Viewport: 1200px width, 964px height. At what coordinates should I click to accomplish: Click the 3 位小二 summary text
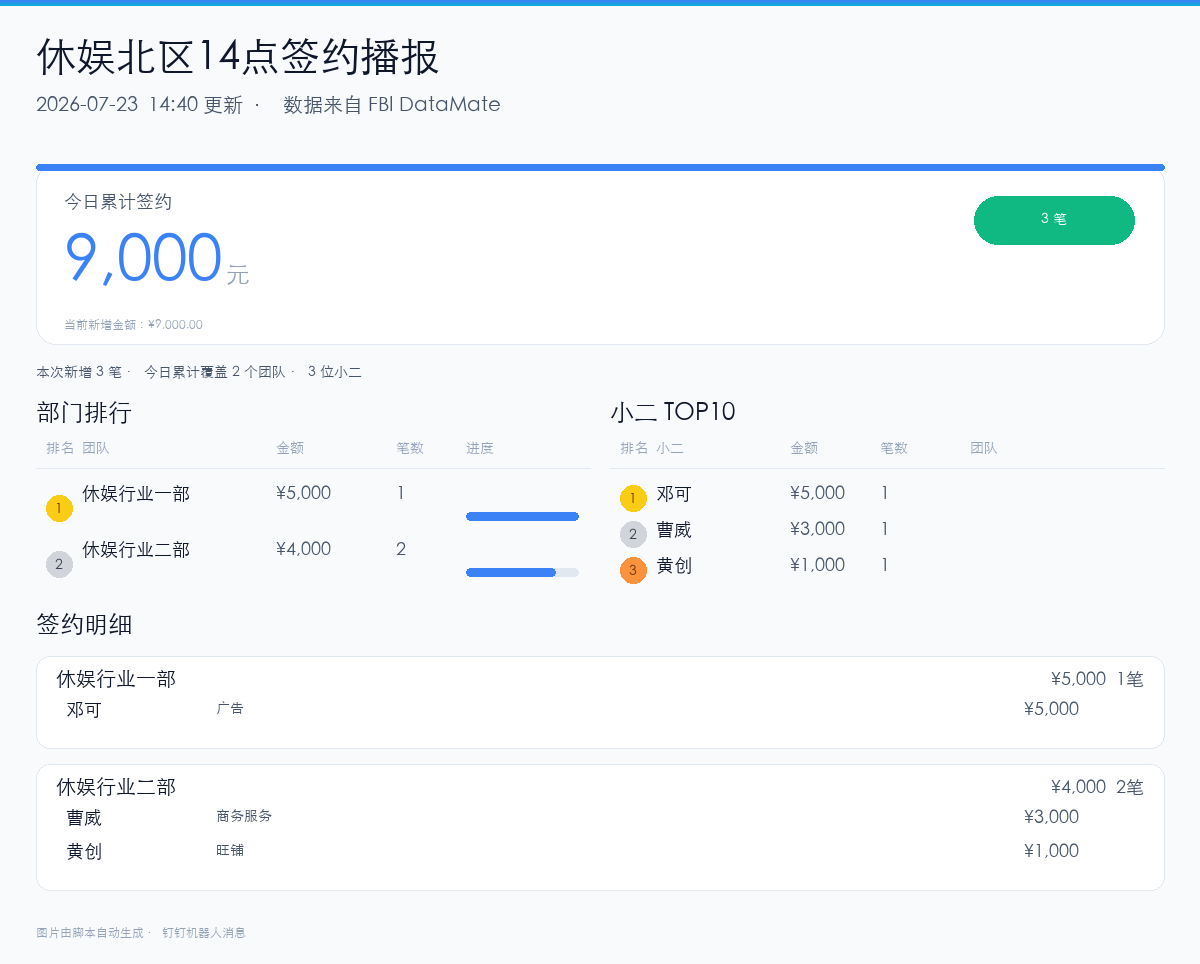pos(334,372)
